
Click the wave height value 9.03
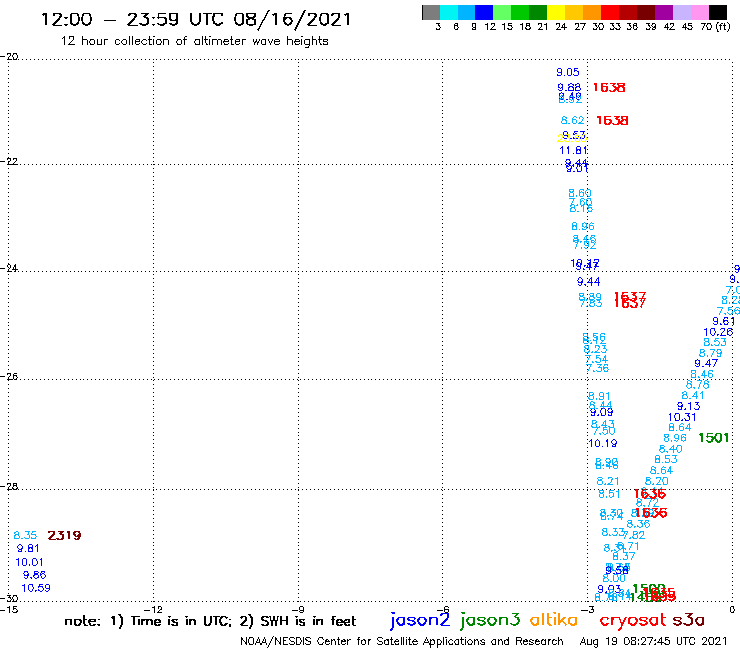[x=609, y=590]
